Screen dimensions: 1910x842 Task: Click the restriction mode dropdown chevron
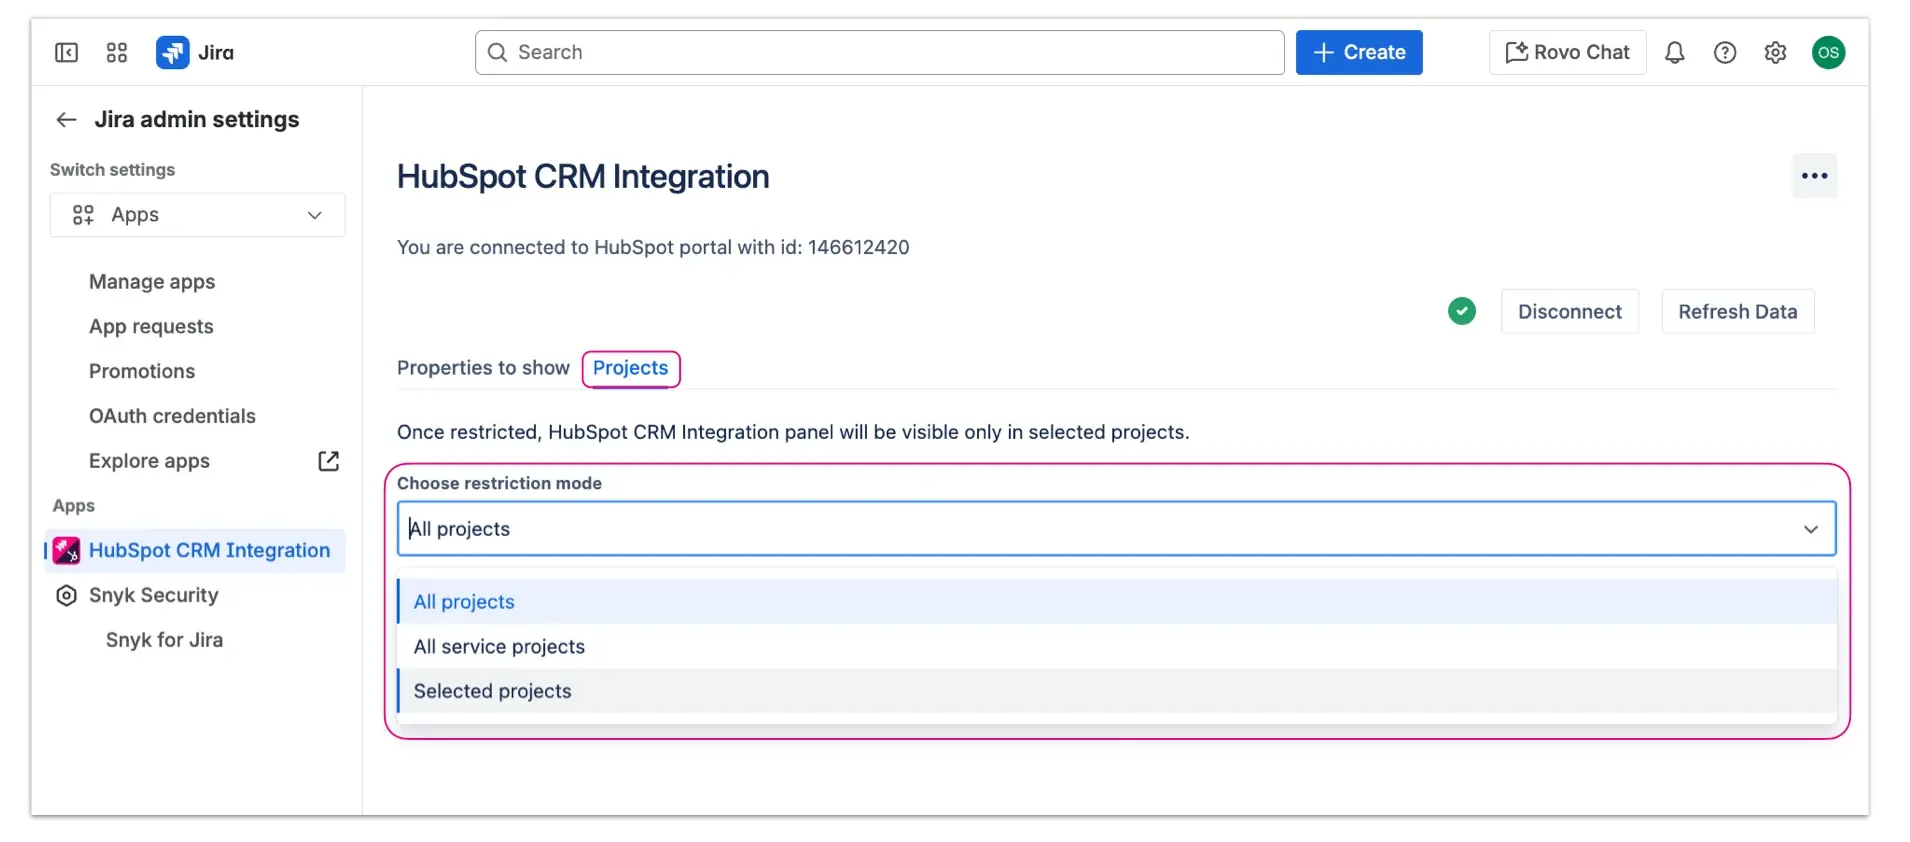coord(1810,529)
